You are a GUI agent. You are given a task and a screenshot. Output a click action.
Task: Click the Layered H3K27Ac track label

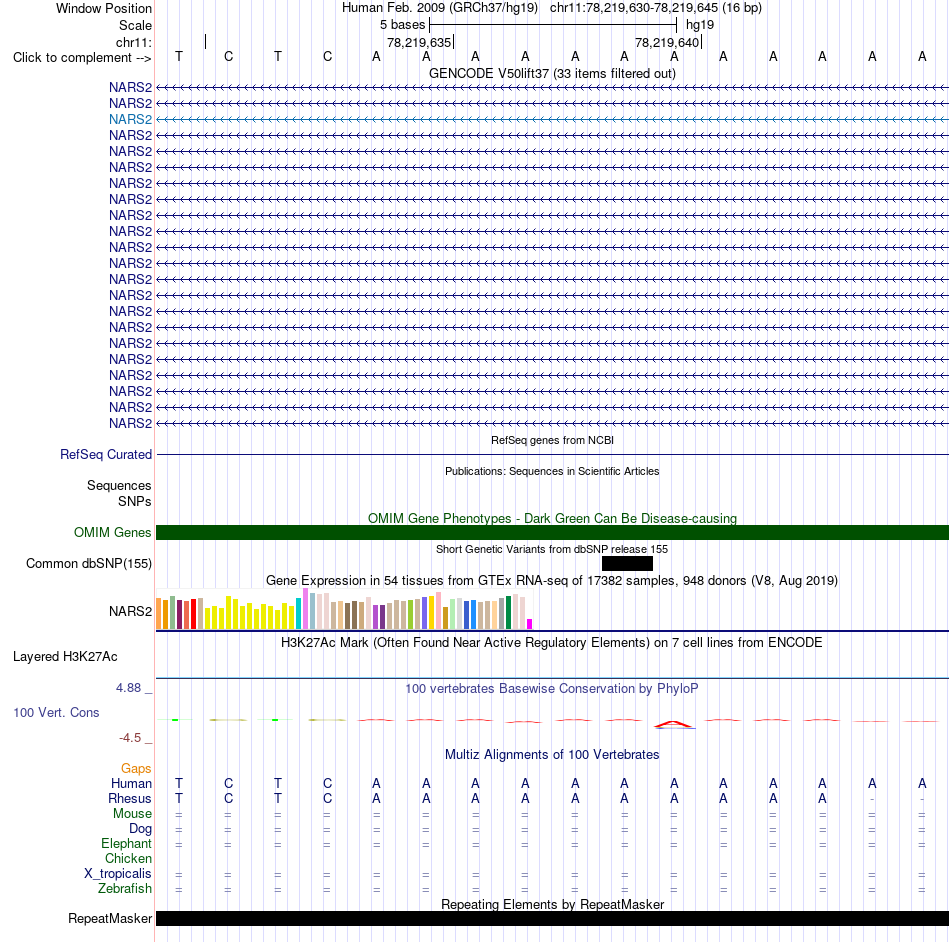tap(65, 657)
